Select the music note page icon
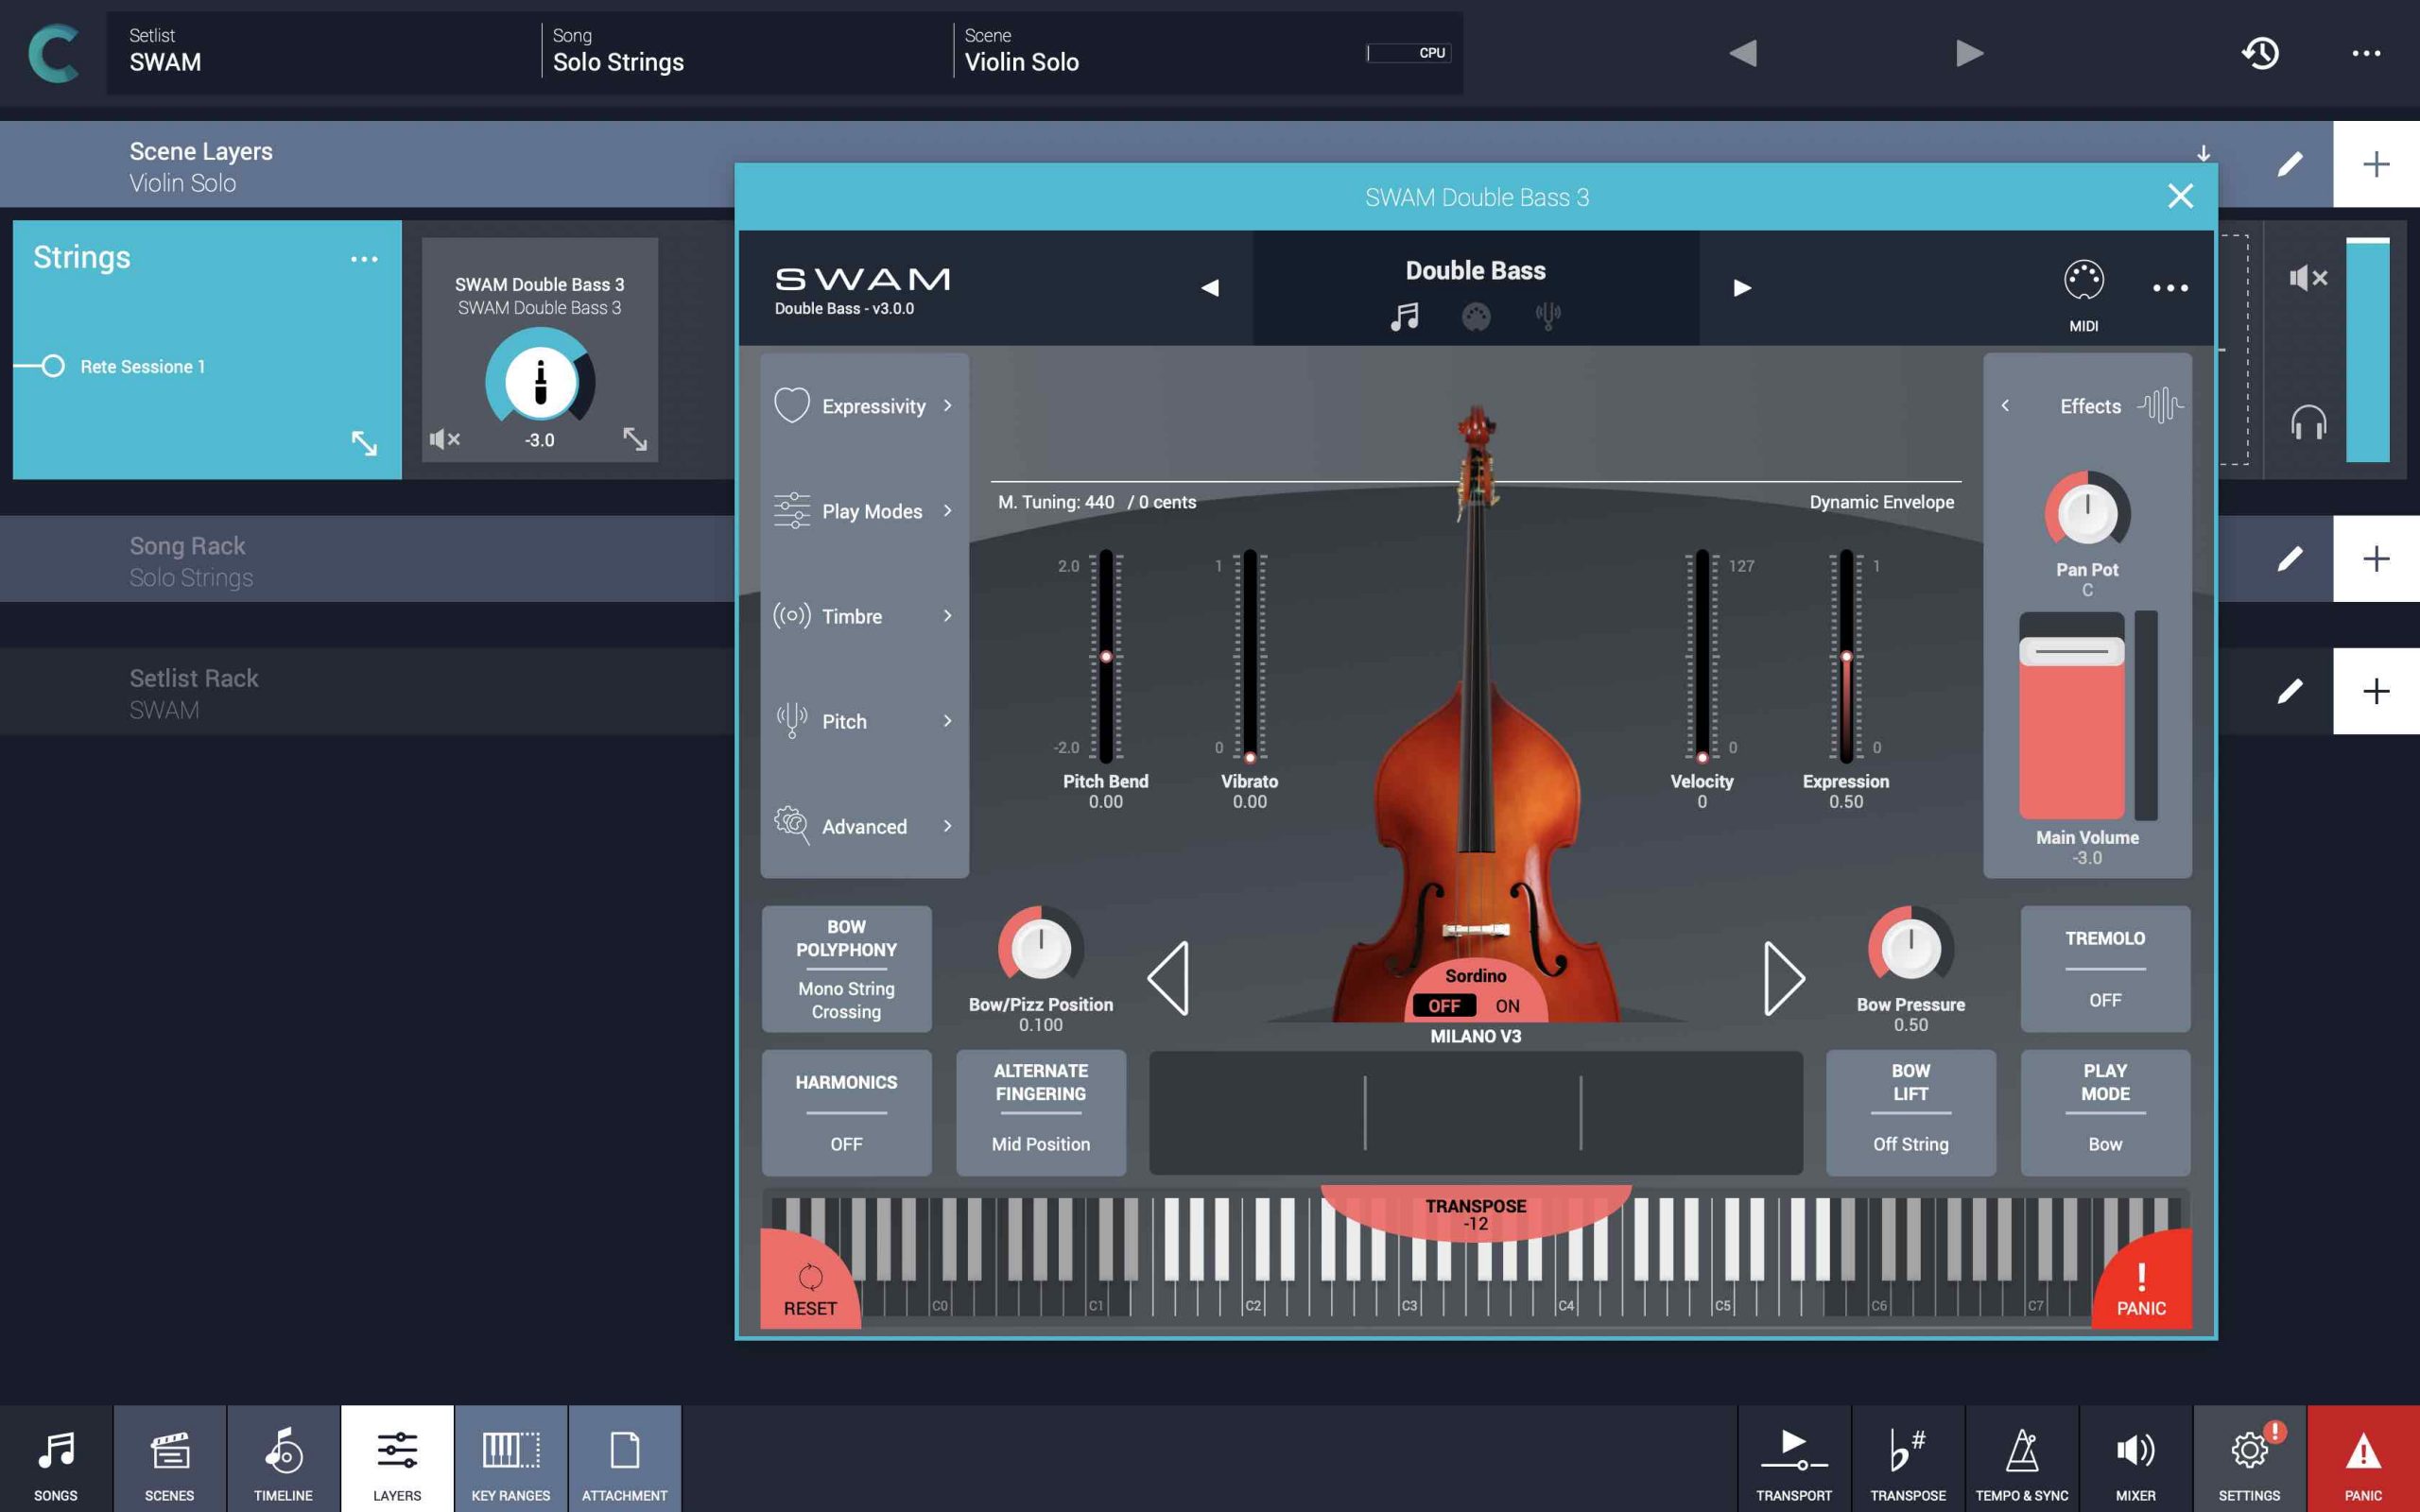Image resolution: width=2420 pixels, height=1512 pixels. [1404, 317]
